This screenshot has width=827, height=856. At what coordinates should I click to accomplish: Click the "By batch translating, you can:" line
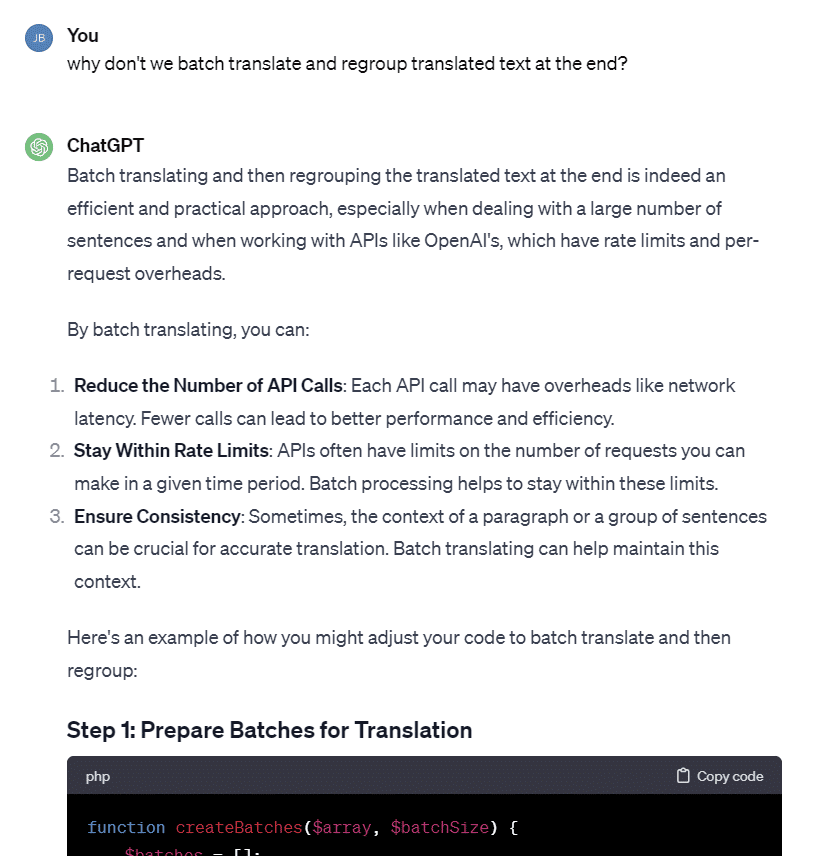tap(188, 330)
